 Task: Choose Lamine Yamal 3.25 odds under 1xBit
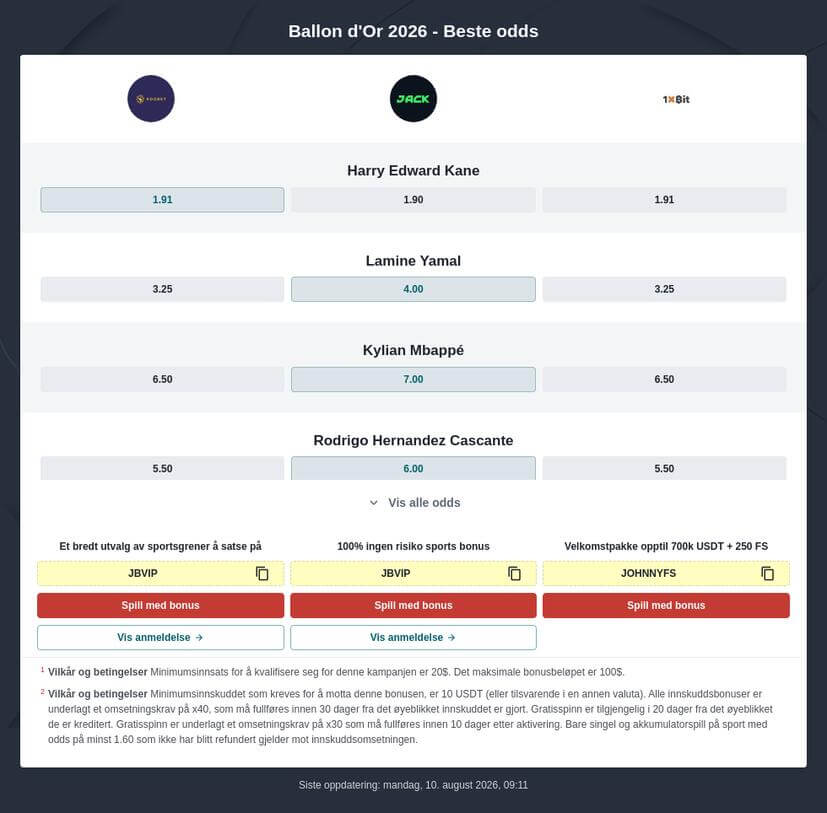pos(664,289)
